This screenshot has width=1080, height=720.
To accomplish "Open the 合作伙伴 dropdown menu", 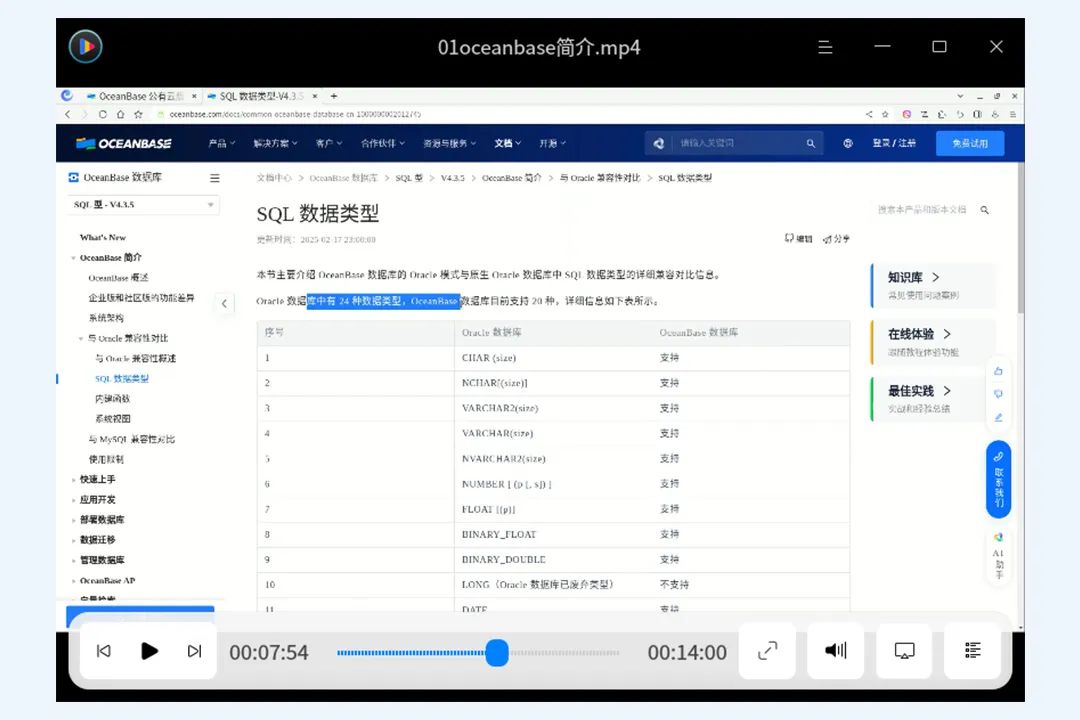I will 383,143.
